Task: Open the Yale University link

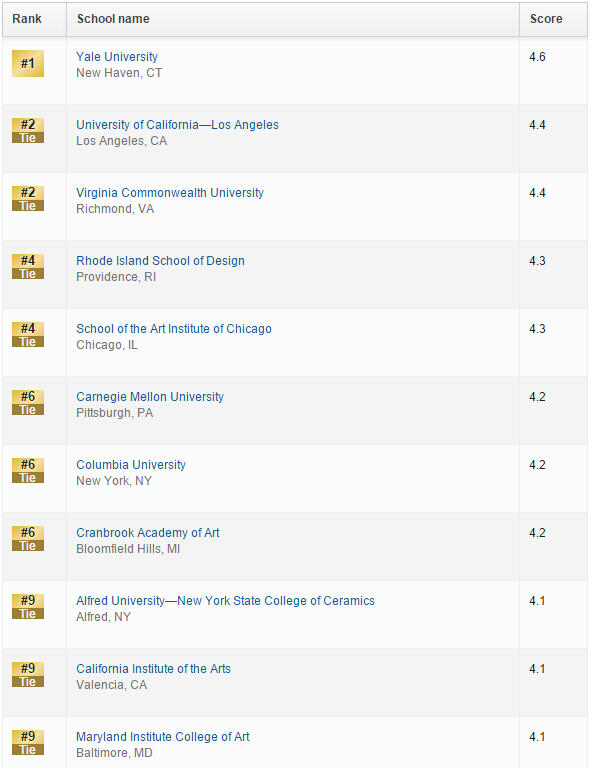Action: coord(117,57)
